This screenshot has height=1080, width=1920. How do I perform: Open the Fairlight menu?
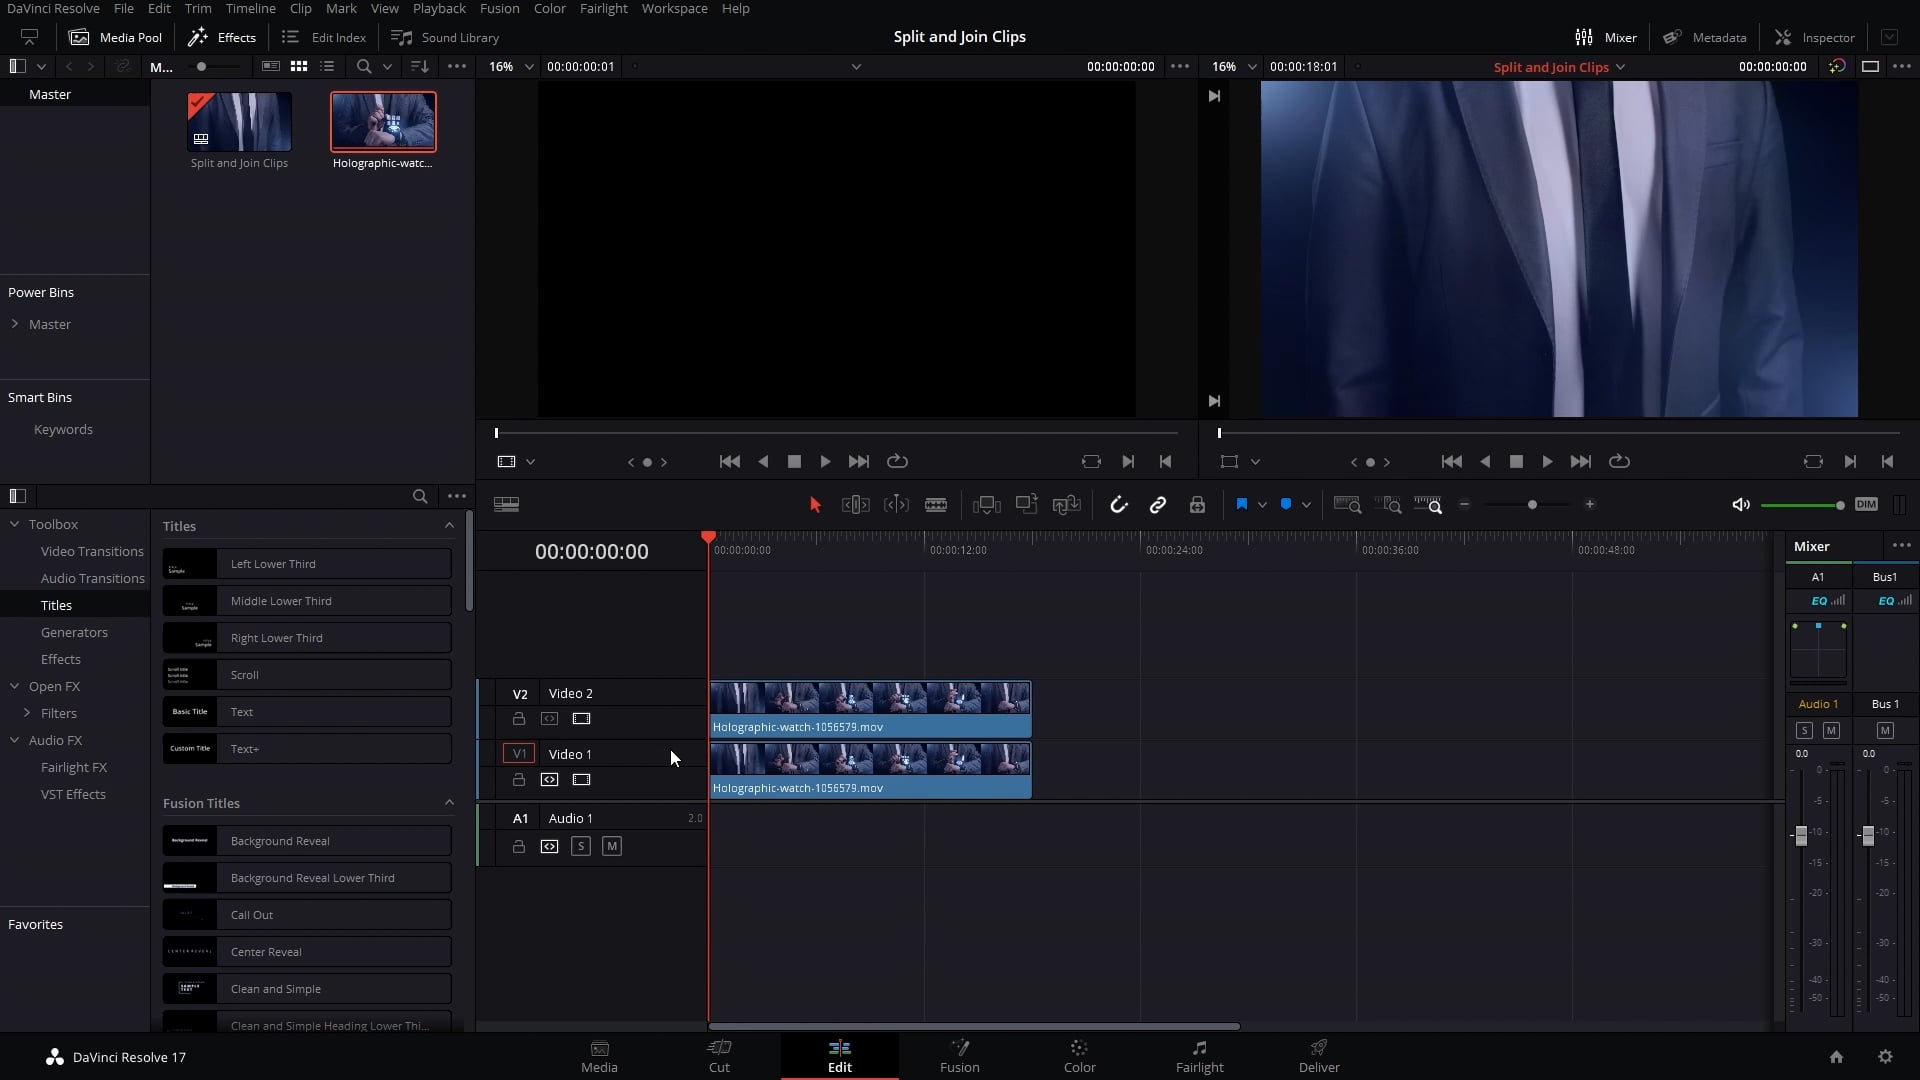click(603, 8)
